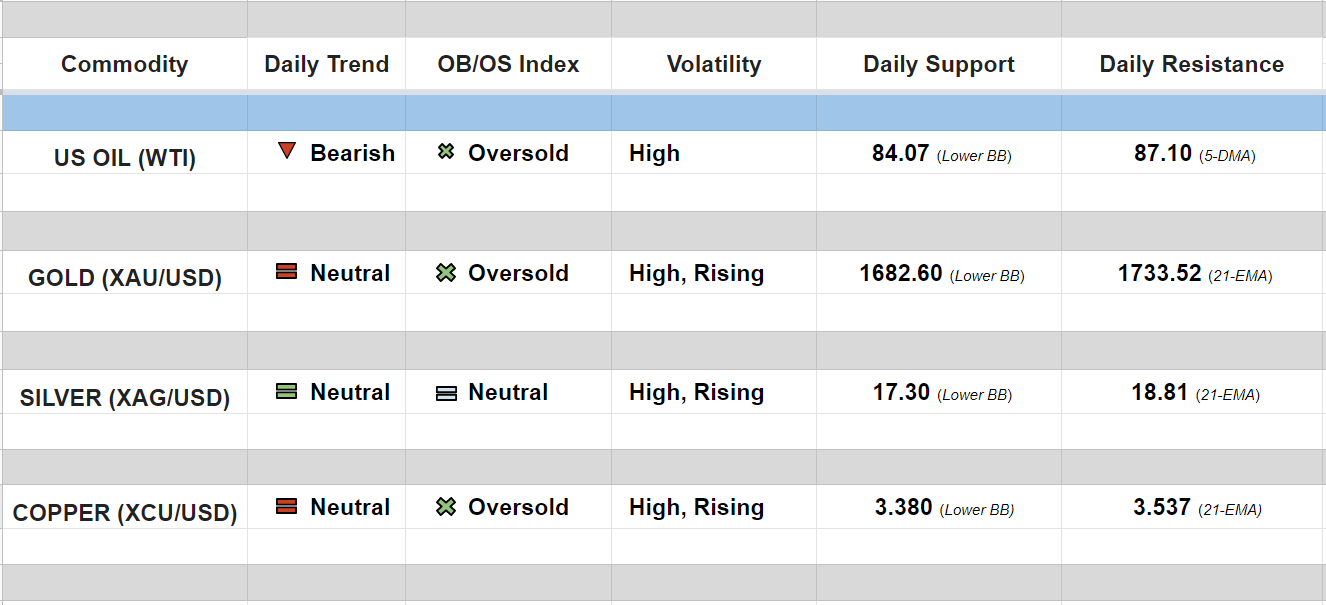Screen dimensions: 1326x605
Task: Click Silver's 17.30 daily support value
Action: (x=901, y=392)
